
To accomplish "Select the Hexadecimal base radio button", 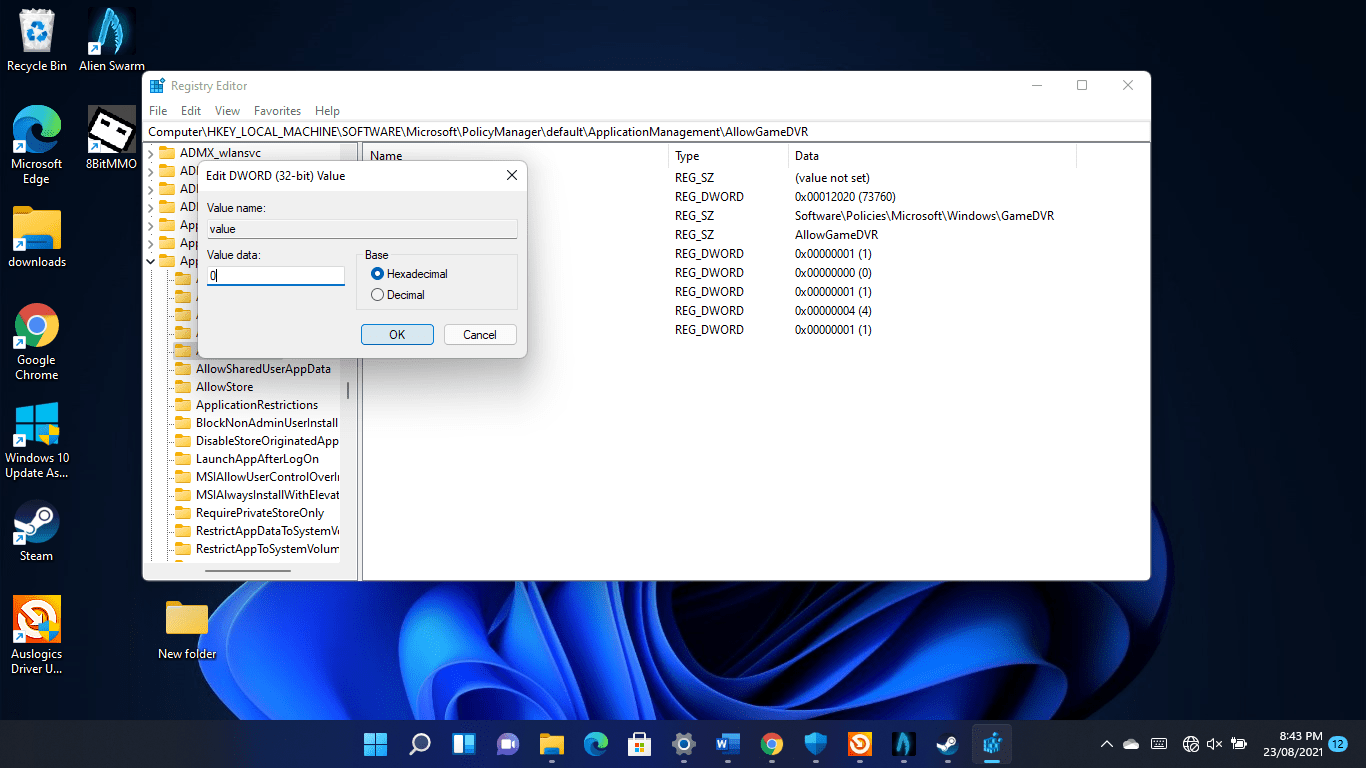I will [377, 274].
